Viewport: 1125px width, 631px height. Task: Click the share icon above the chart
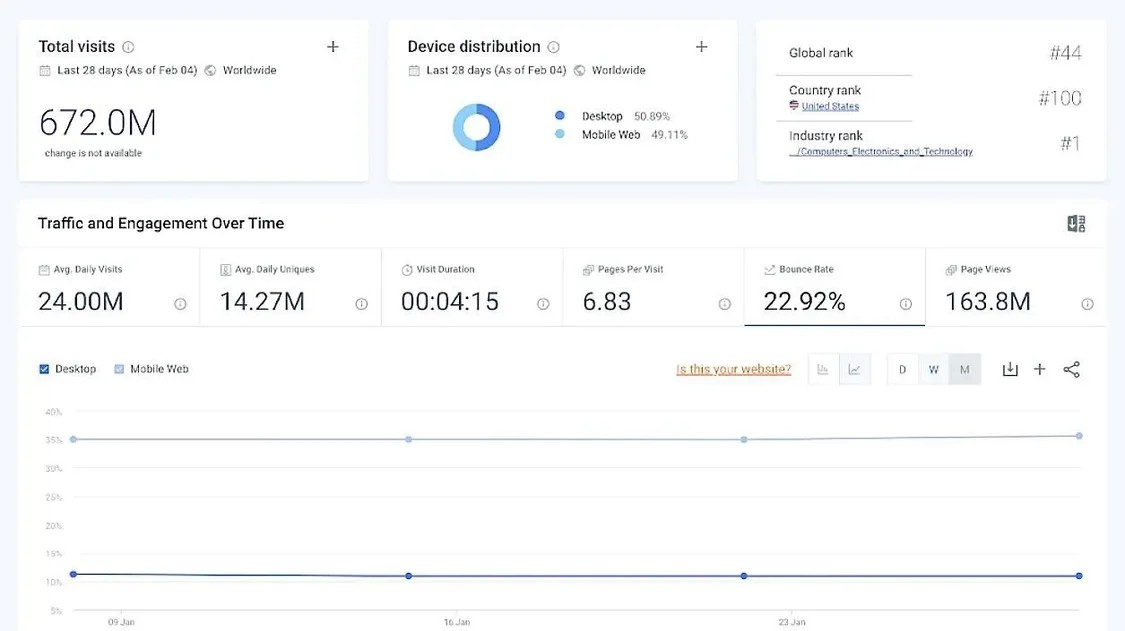point(1071,370)
